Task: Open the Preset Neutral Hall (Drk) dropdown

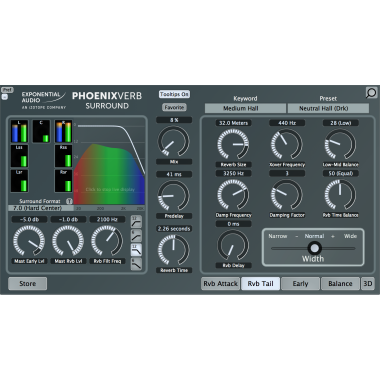Action: (x=328, y=108)
